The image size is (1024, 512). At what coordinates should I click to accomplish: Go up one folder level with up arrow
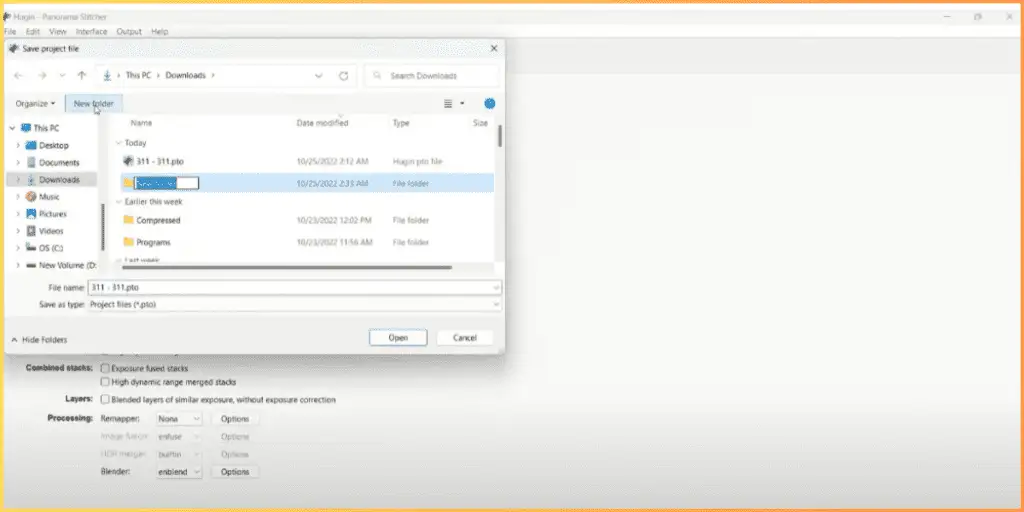(82, 76)
